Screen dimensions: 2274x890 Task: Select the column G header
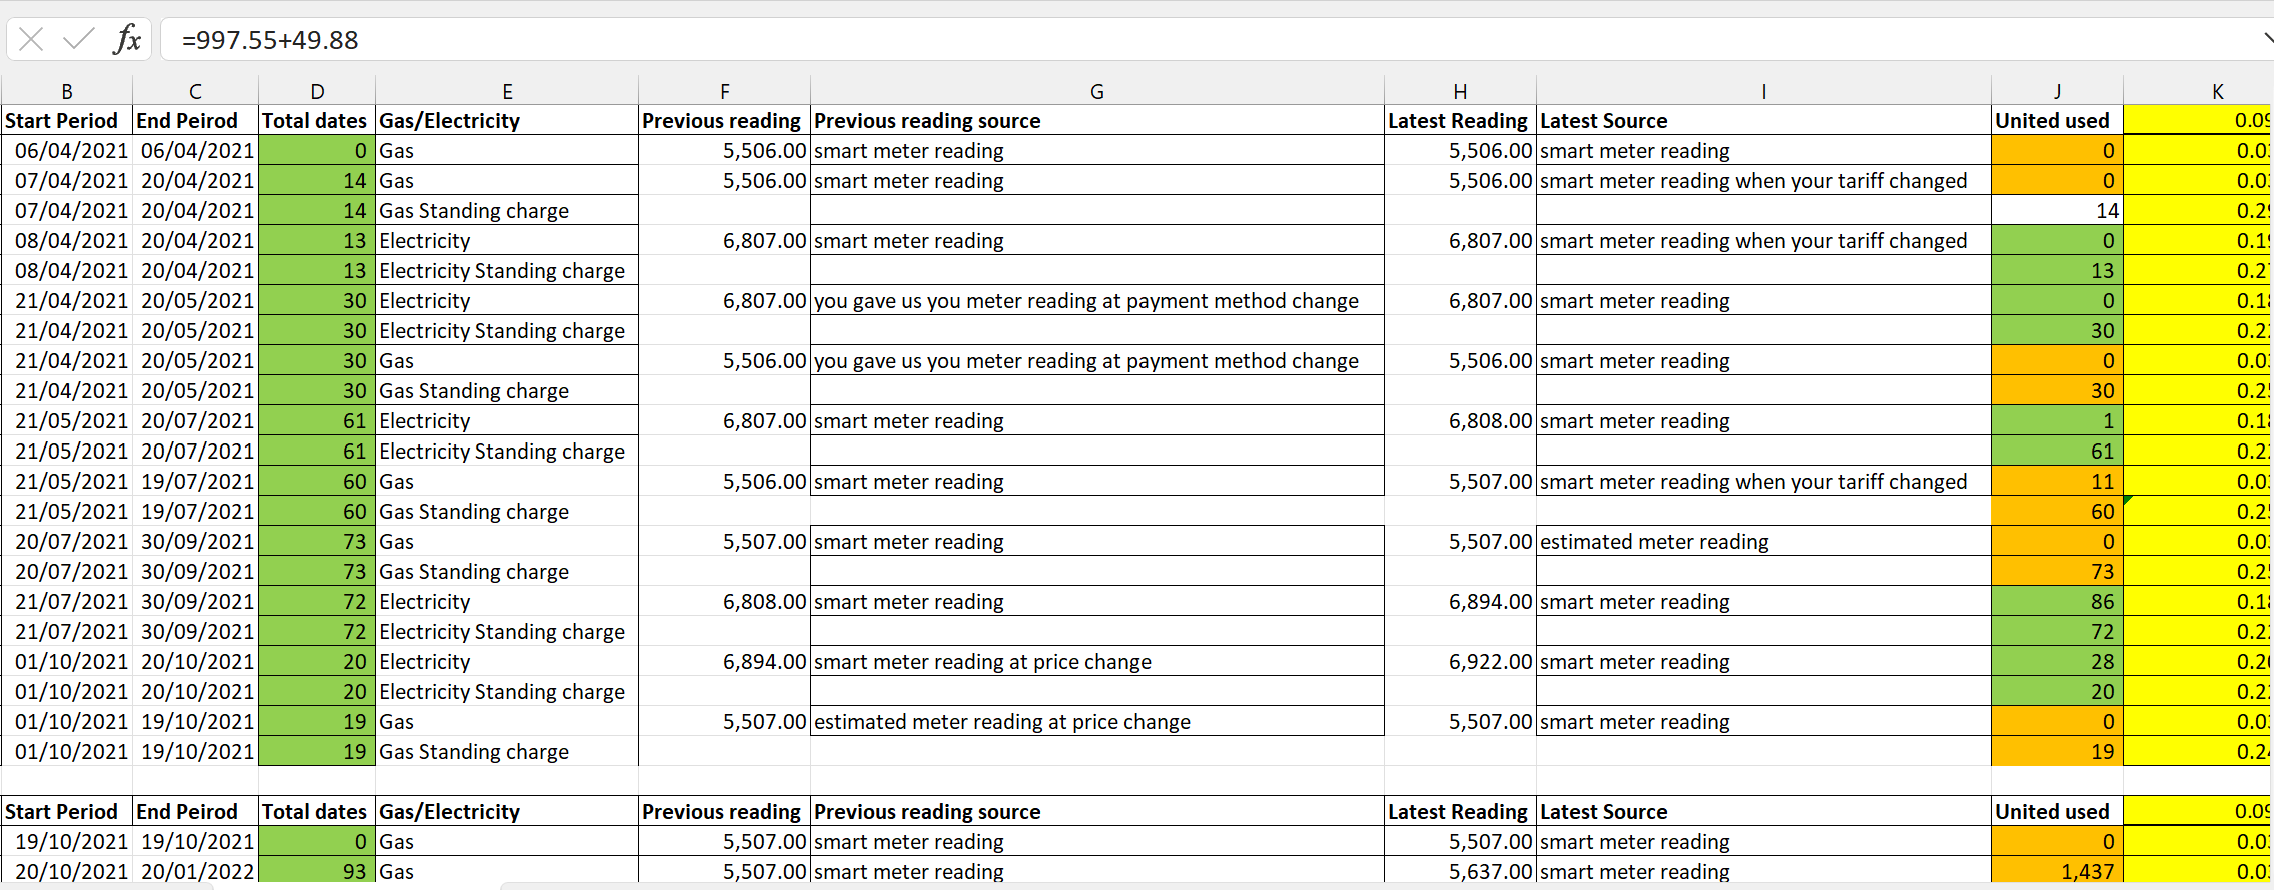pyautogui.click(x=1097, y=91)
